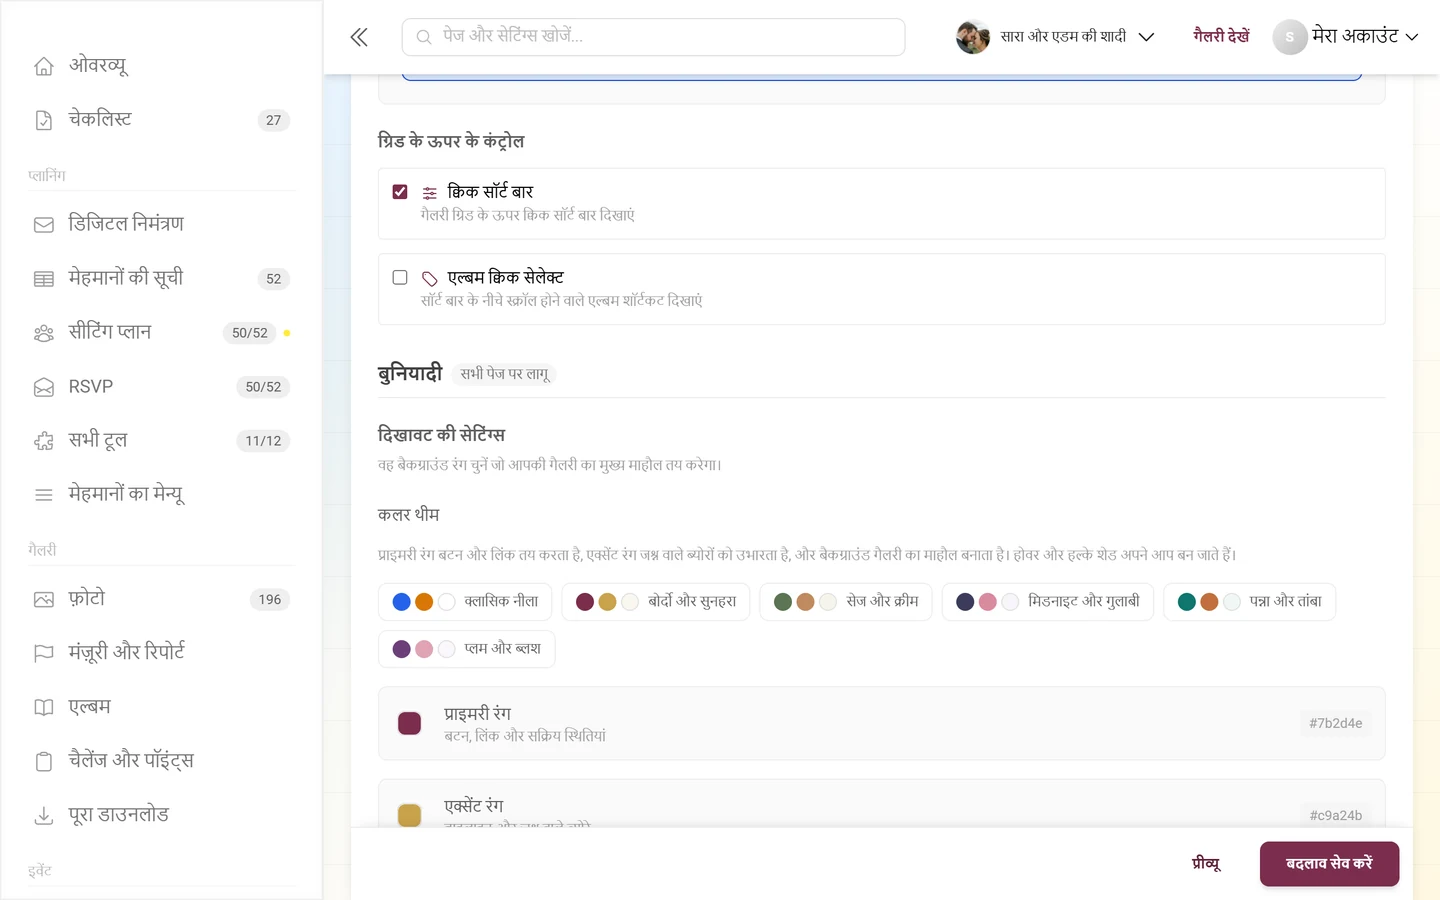Open ओवरव्यू home icon in sidebar
The image size is (1440, 900).
point(44,66)
